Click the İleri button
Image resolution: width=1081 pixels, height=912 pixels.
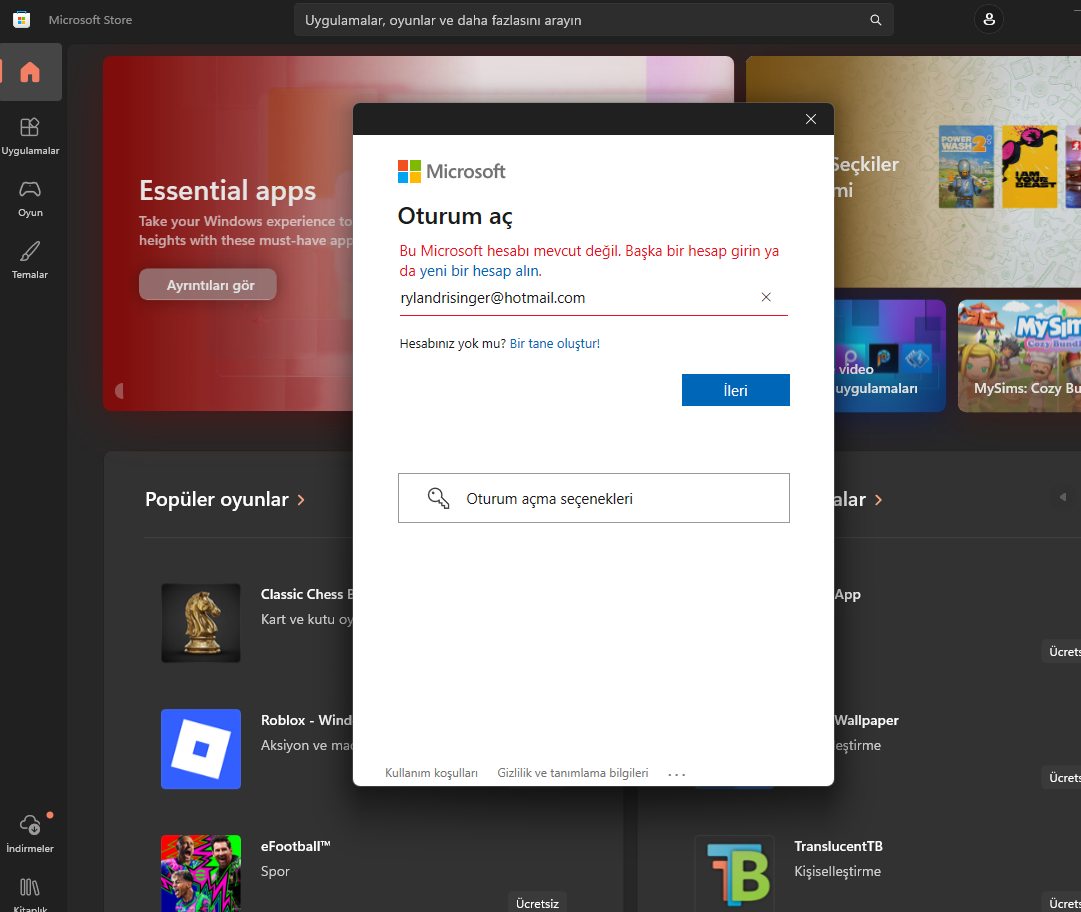(x=736, y=390)
